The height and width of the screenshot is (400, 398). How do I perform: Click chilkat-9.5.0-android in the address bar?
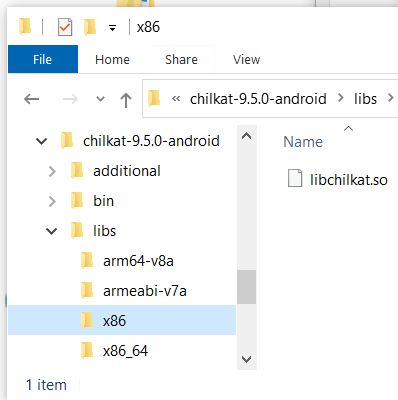[x=258, y=99]
